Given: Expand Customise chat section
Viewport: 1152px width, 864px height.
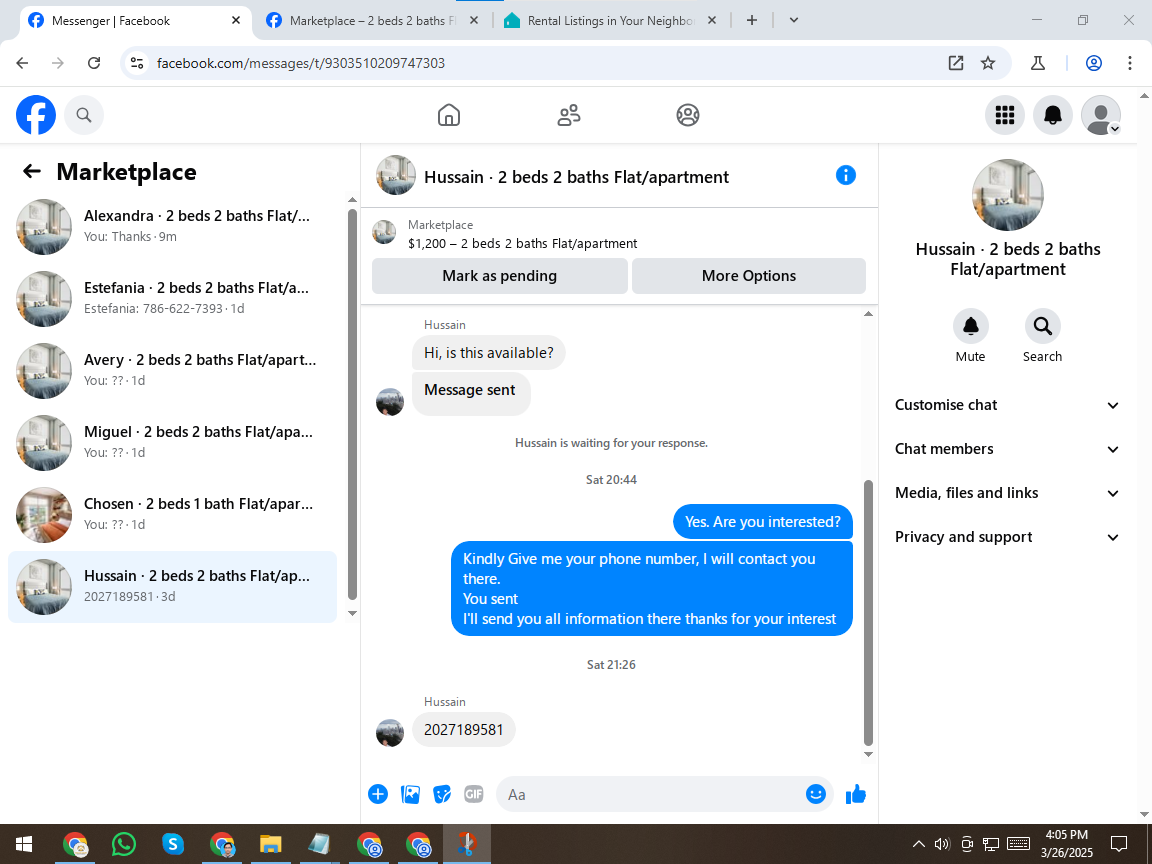Looking at the screenshot, I should coord(1007,405).
